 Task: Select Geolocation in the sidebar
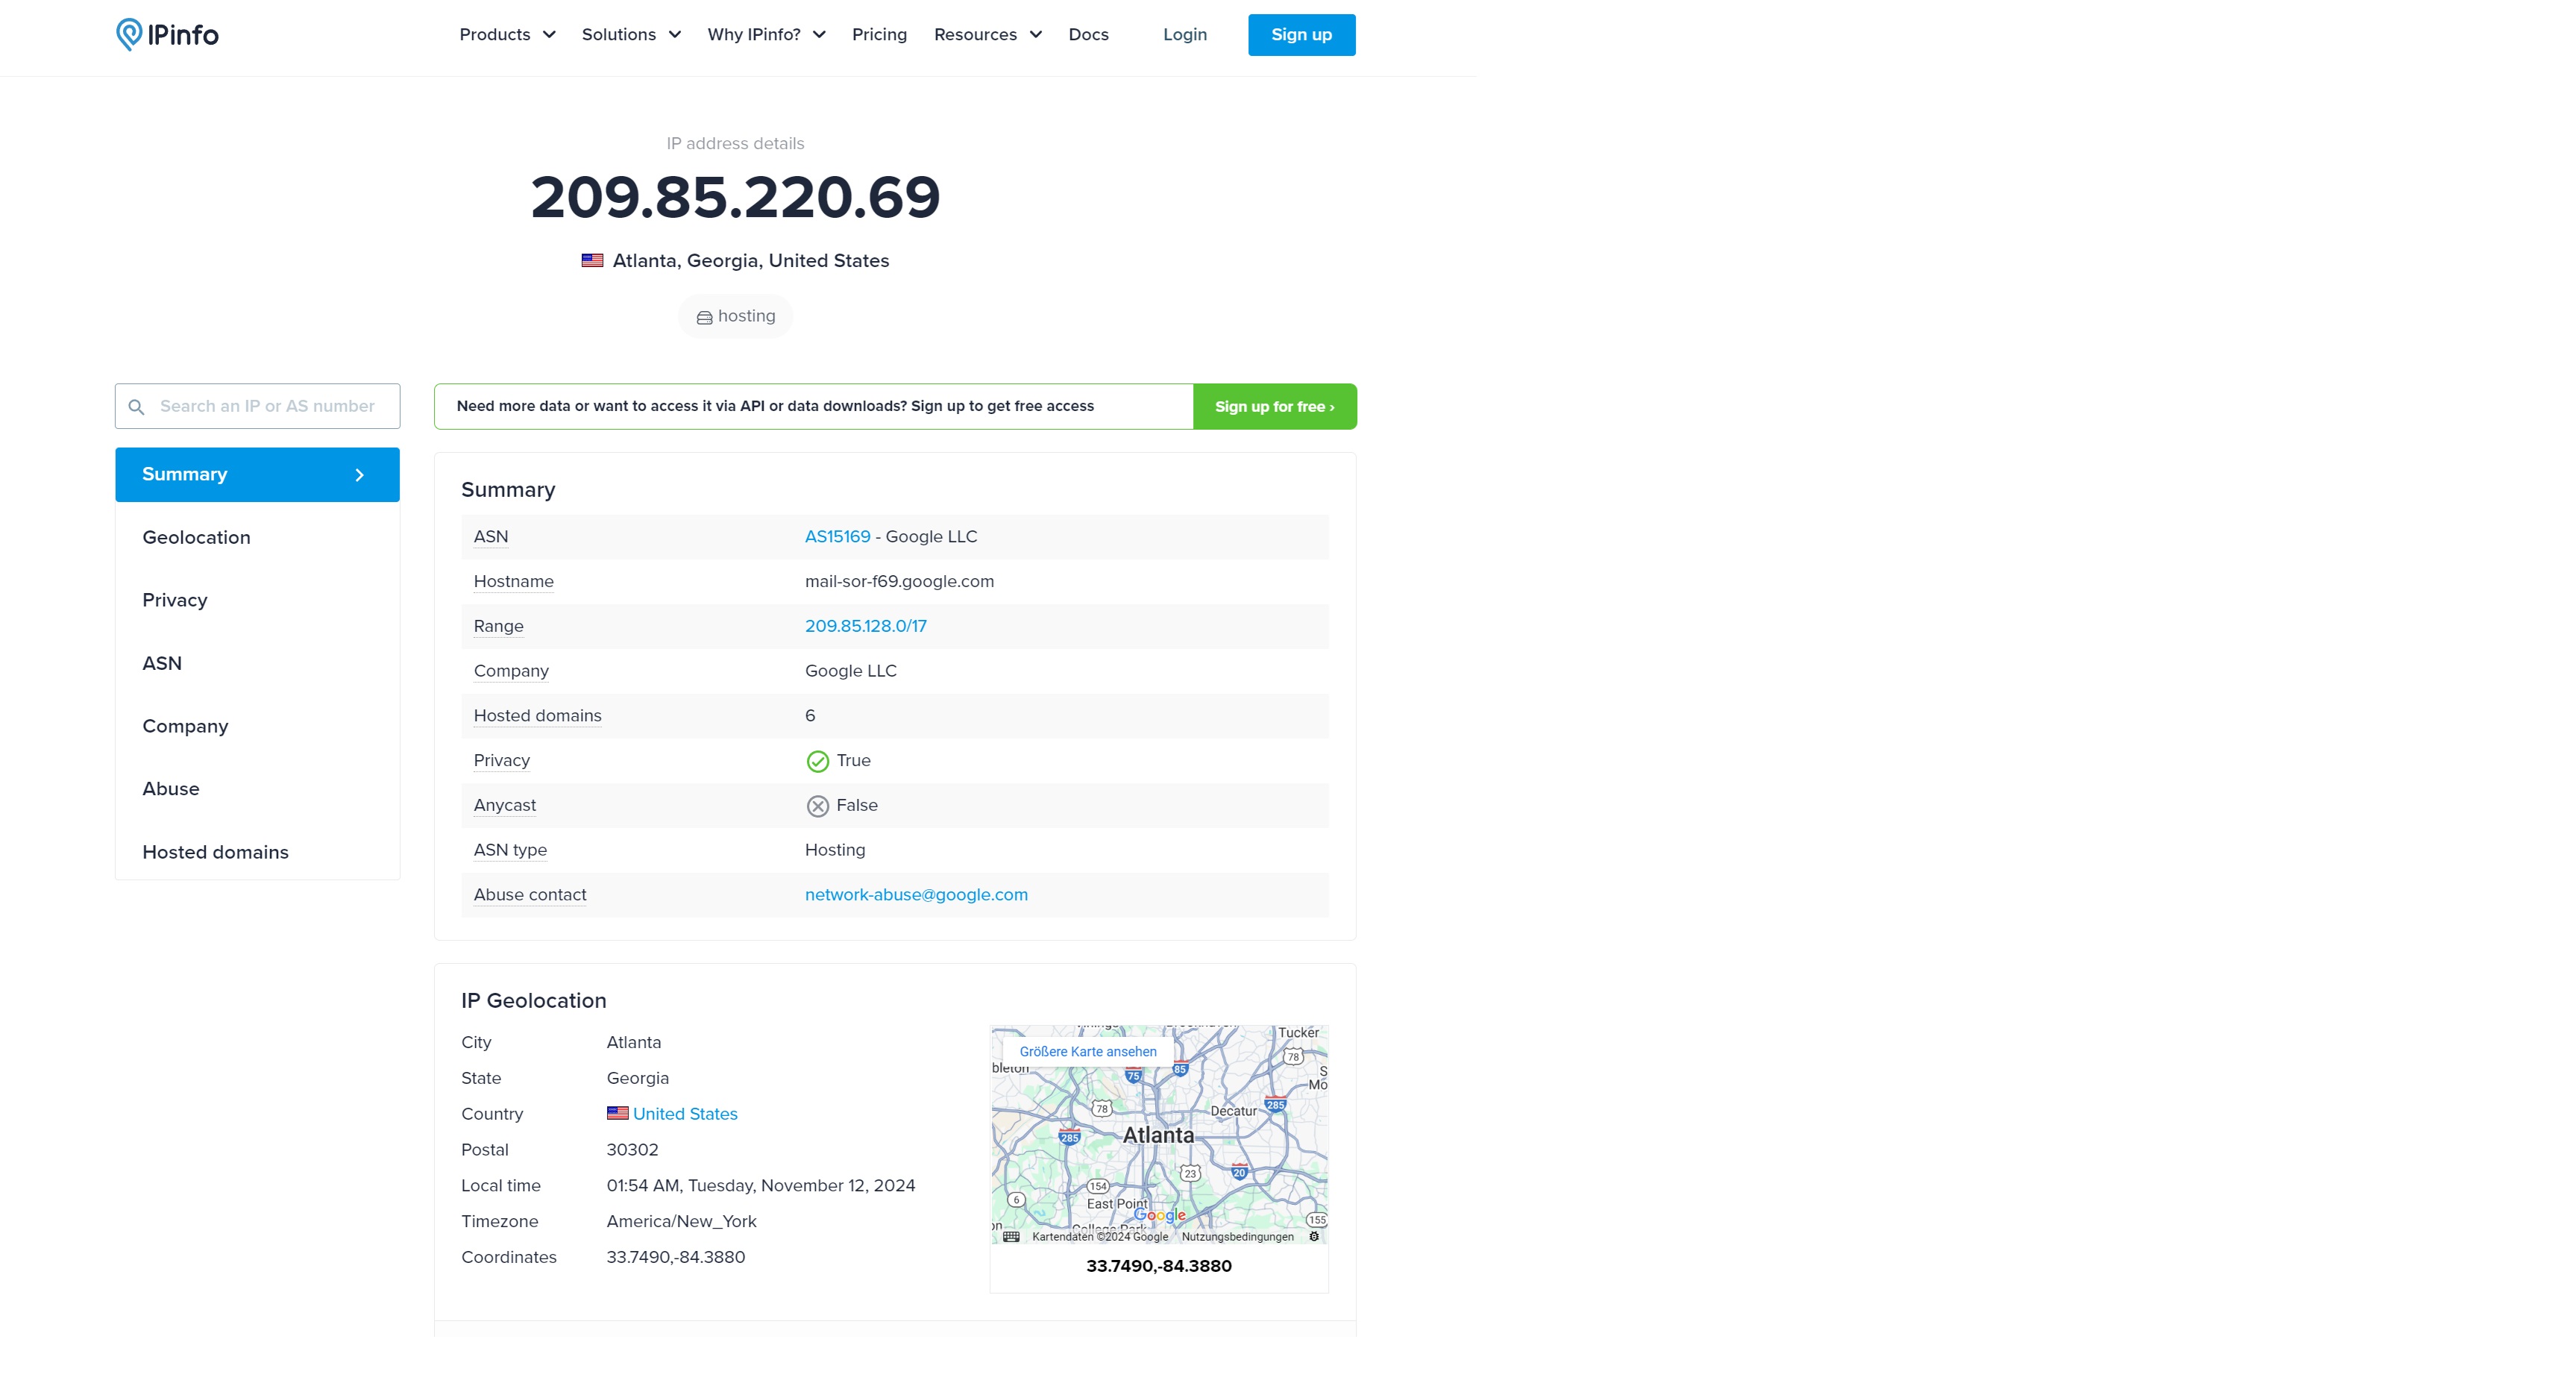pos(196,537)
